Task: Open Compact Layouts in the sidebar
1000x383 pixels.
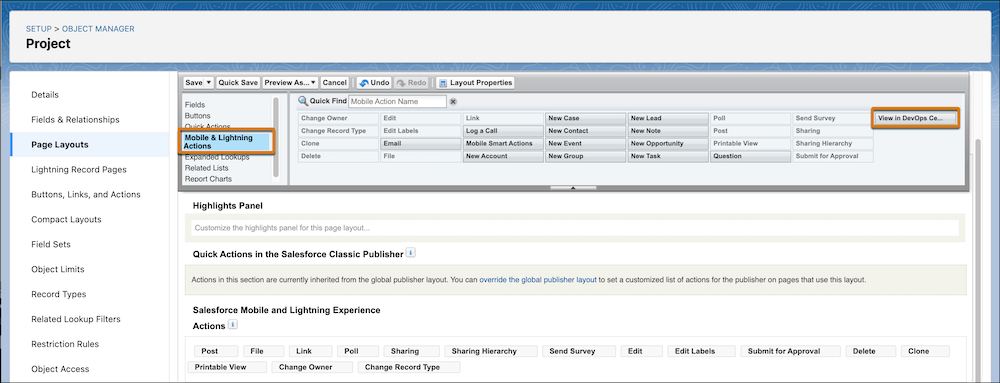Action: pos(66,219)
